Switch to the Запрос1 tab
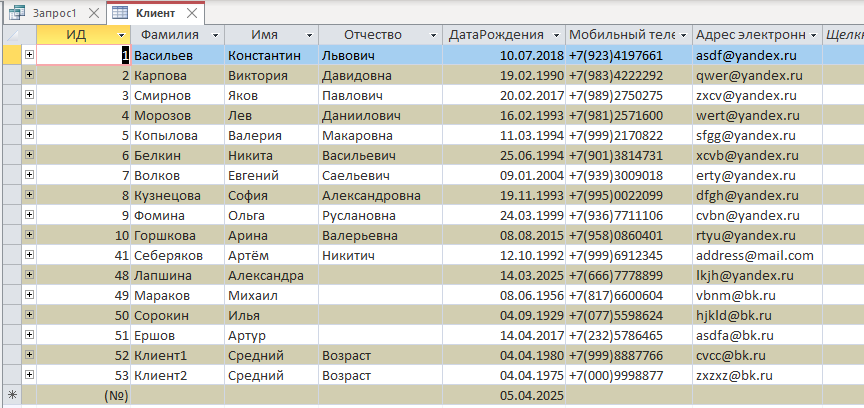 [x=54, y=13]
